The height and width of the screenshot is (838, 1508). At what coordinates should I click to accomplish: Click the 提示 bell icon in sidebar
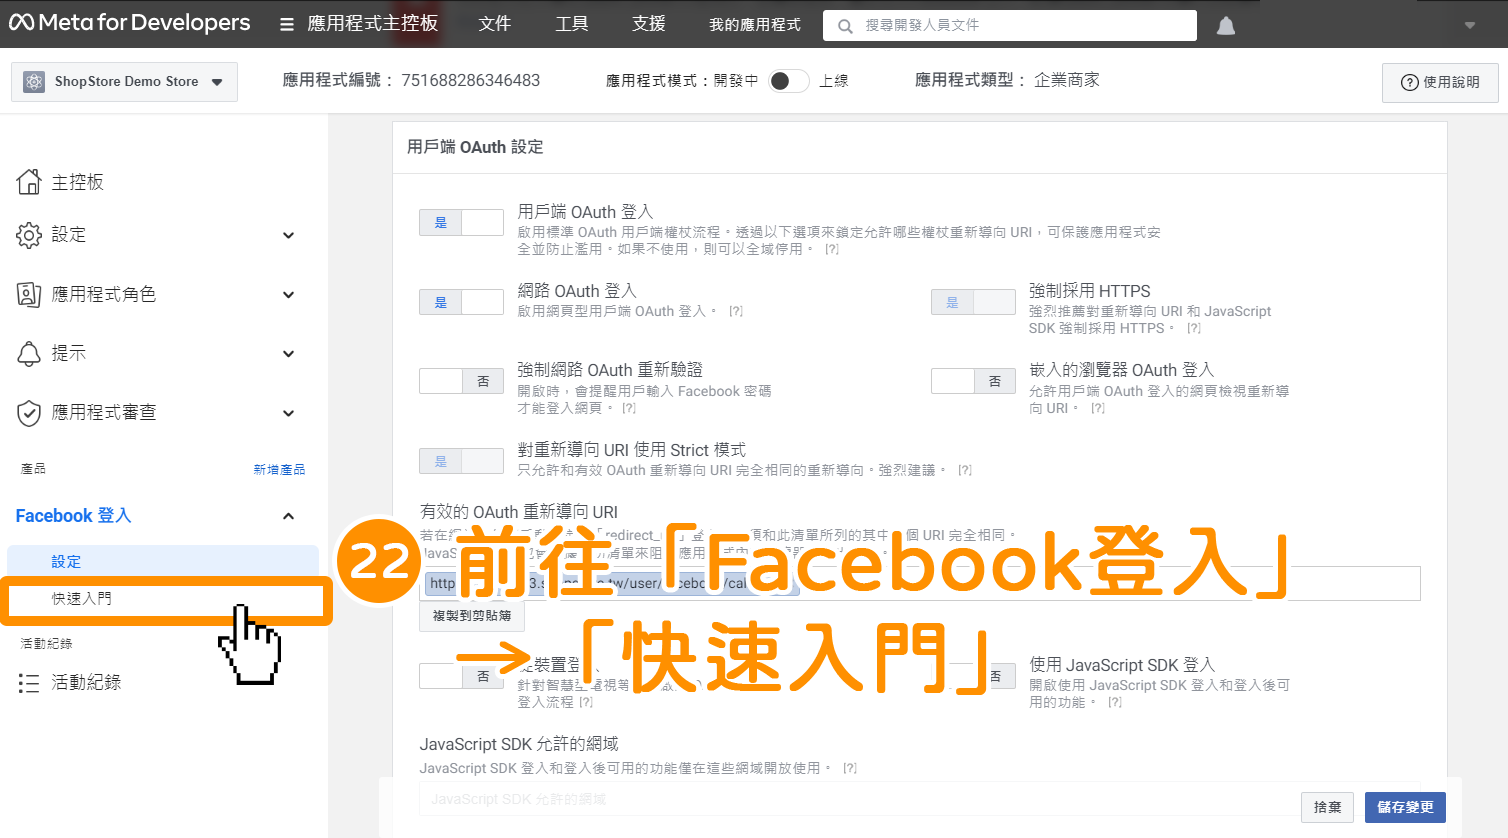pos(29,353)
